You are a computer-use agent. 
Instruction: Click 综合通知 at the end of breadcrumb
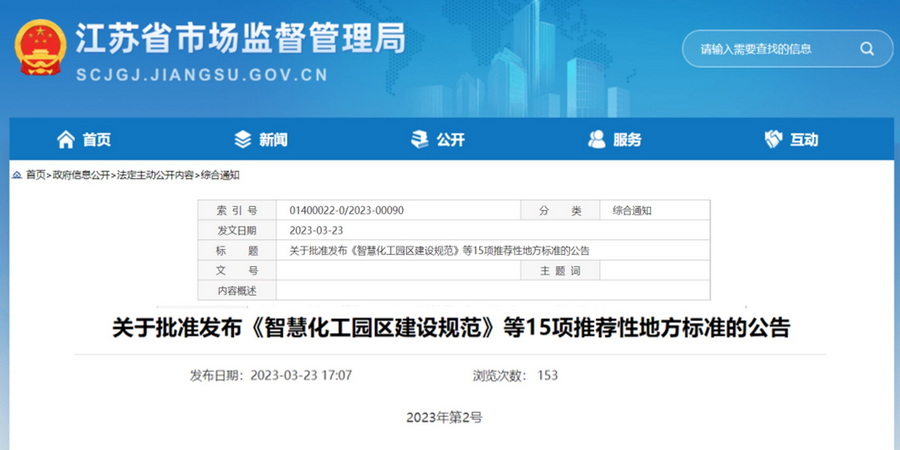(220, 175)
